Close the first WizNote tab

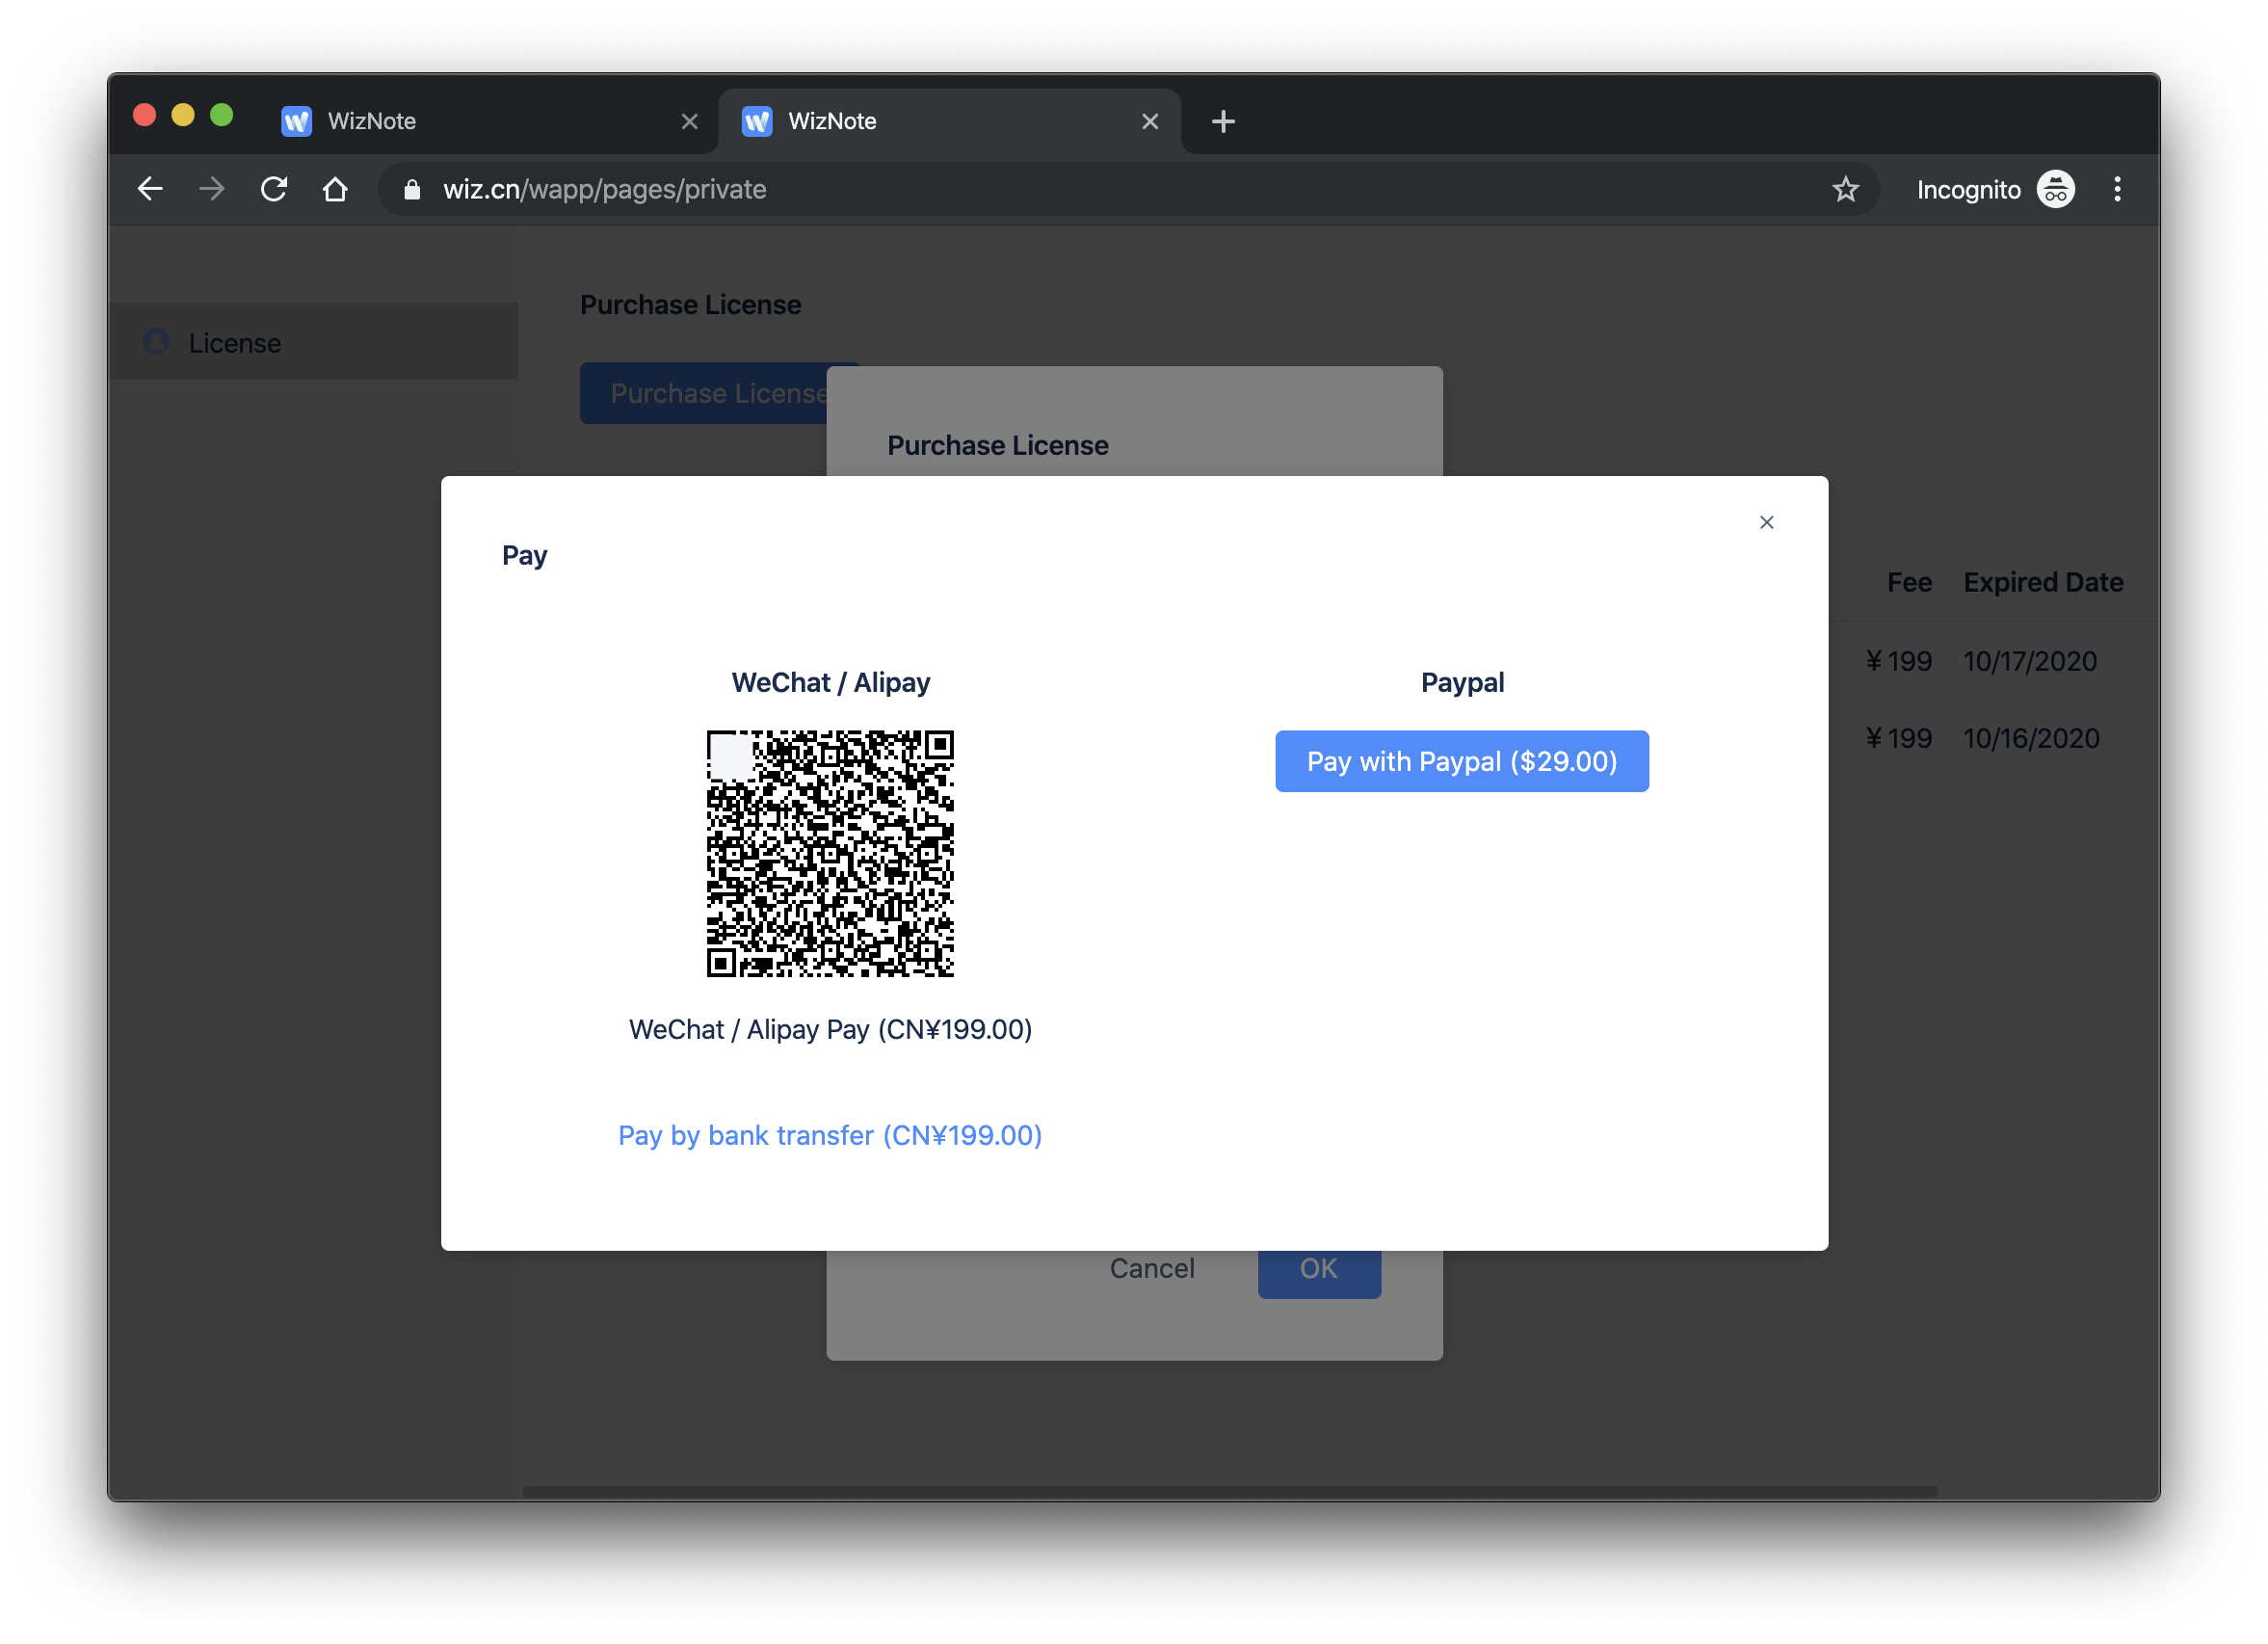[689, 121]
